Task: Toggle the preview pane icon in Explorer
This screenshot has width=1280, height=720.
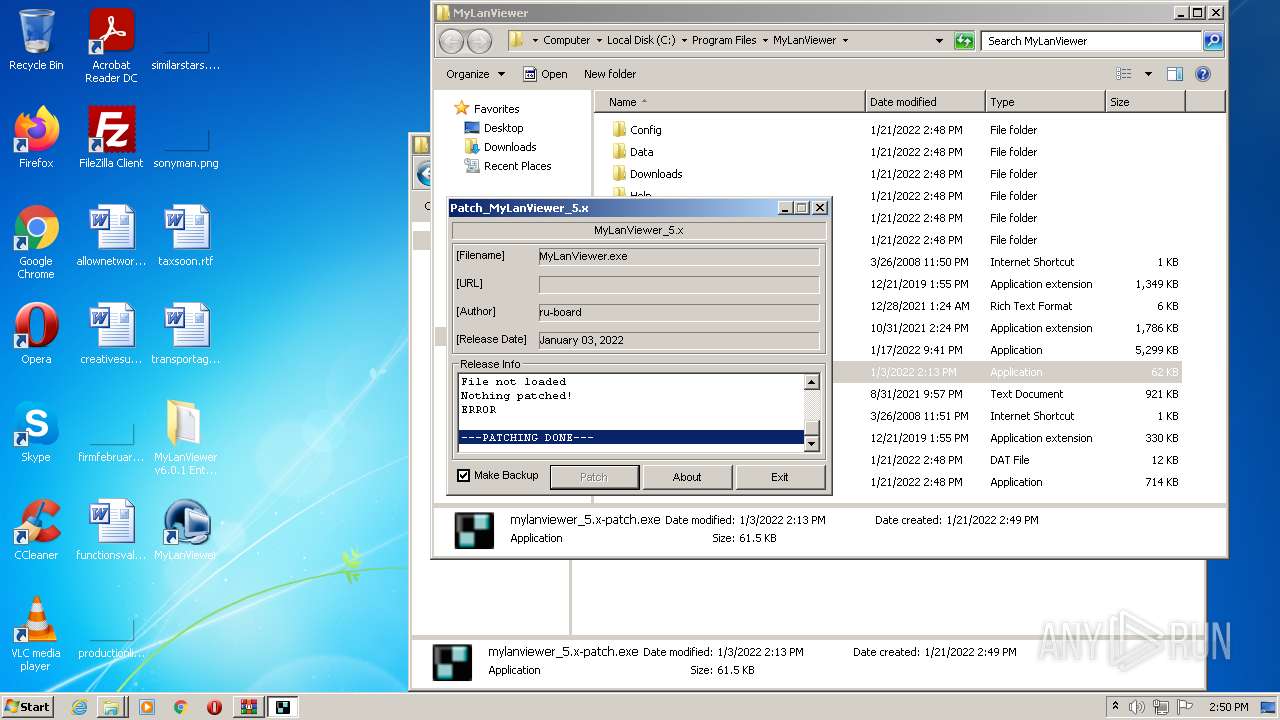Action: coord(1175,74)
